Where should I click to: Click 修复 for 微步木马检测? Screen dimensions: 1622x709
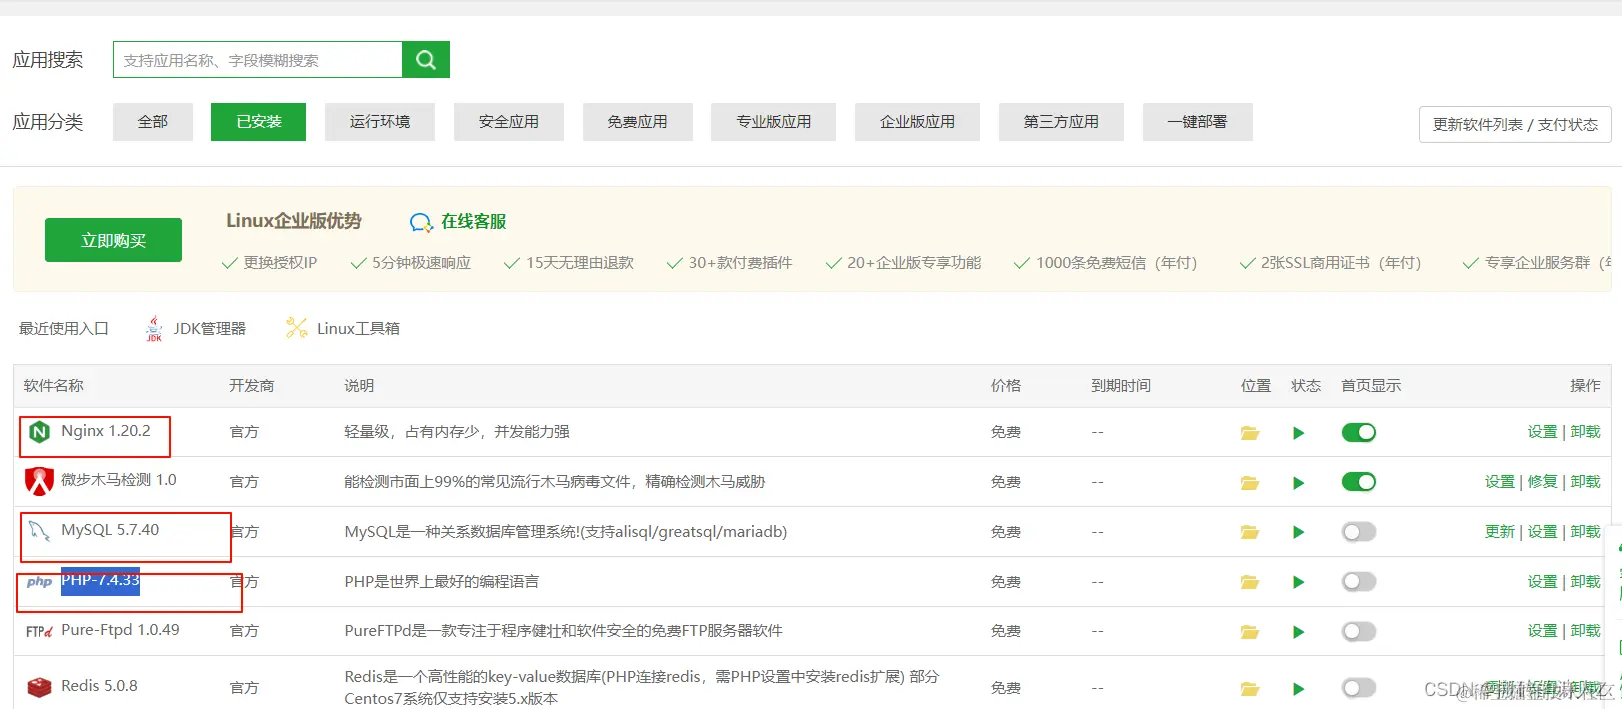pos(1542,482)
